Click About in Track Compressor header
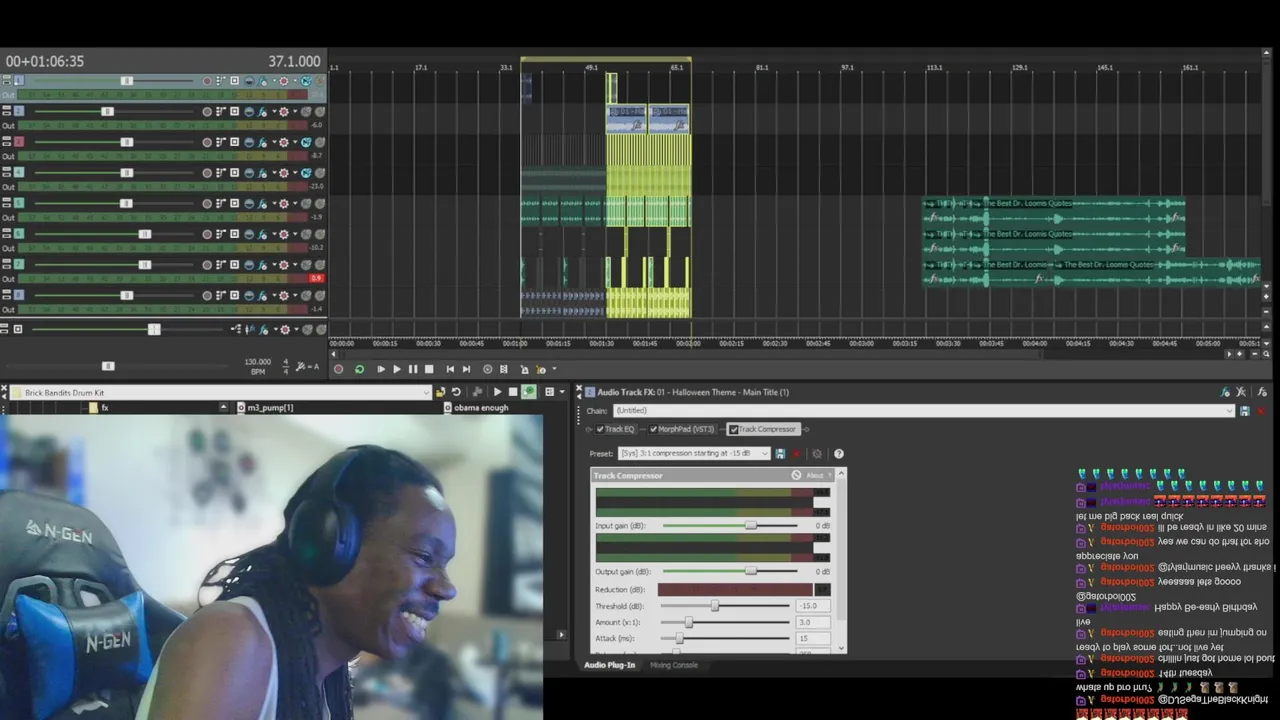1280x720 pixels. [x=815, y=475]
